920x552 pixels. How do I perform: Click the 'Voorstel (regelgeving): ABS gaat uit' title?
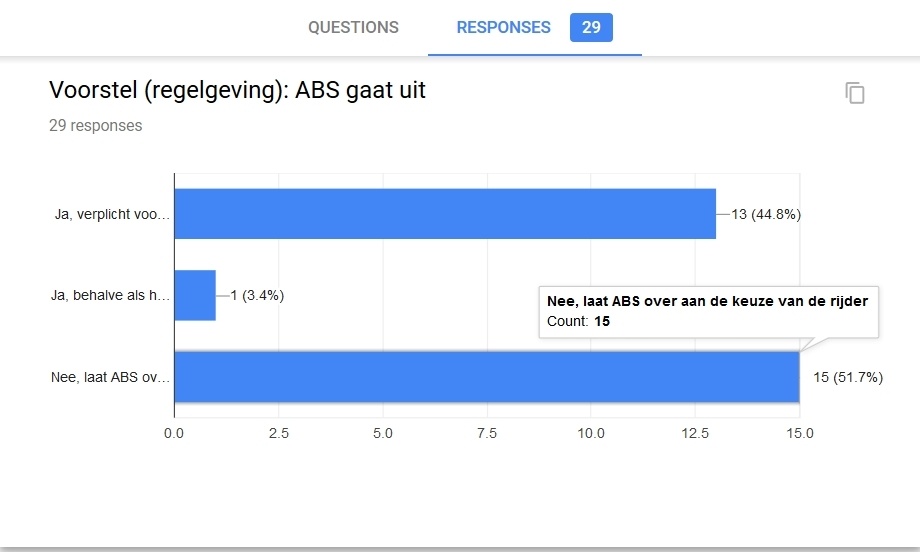[x=237, y=90]
